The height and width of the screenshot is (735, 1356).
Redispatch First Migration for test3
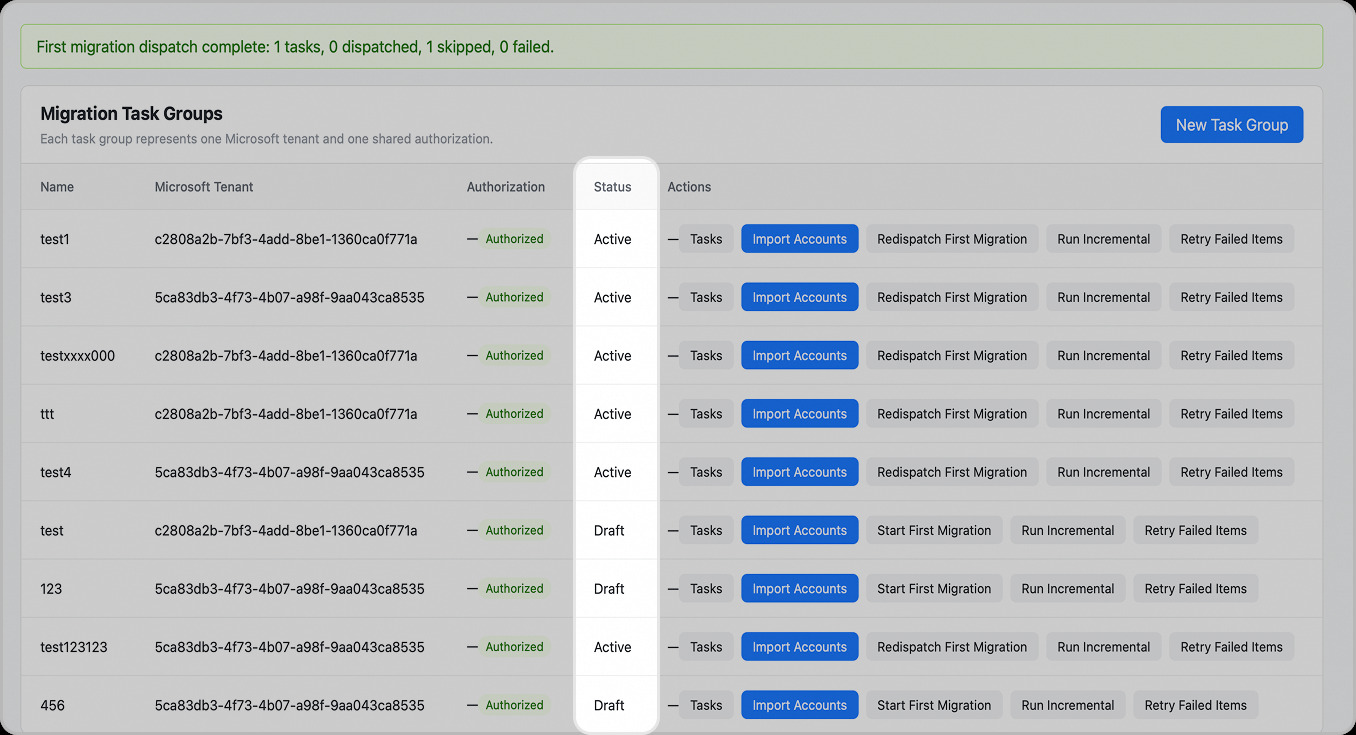pos(952,297)
